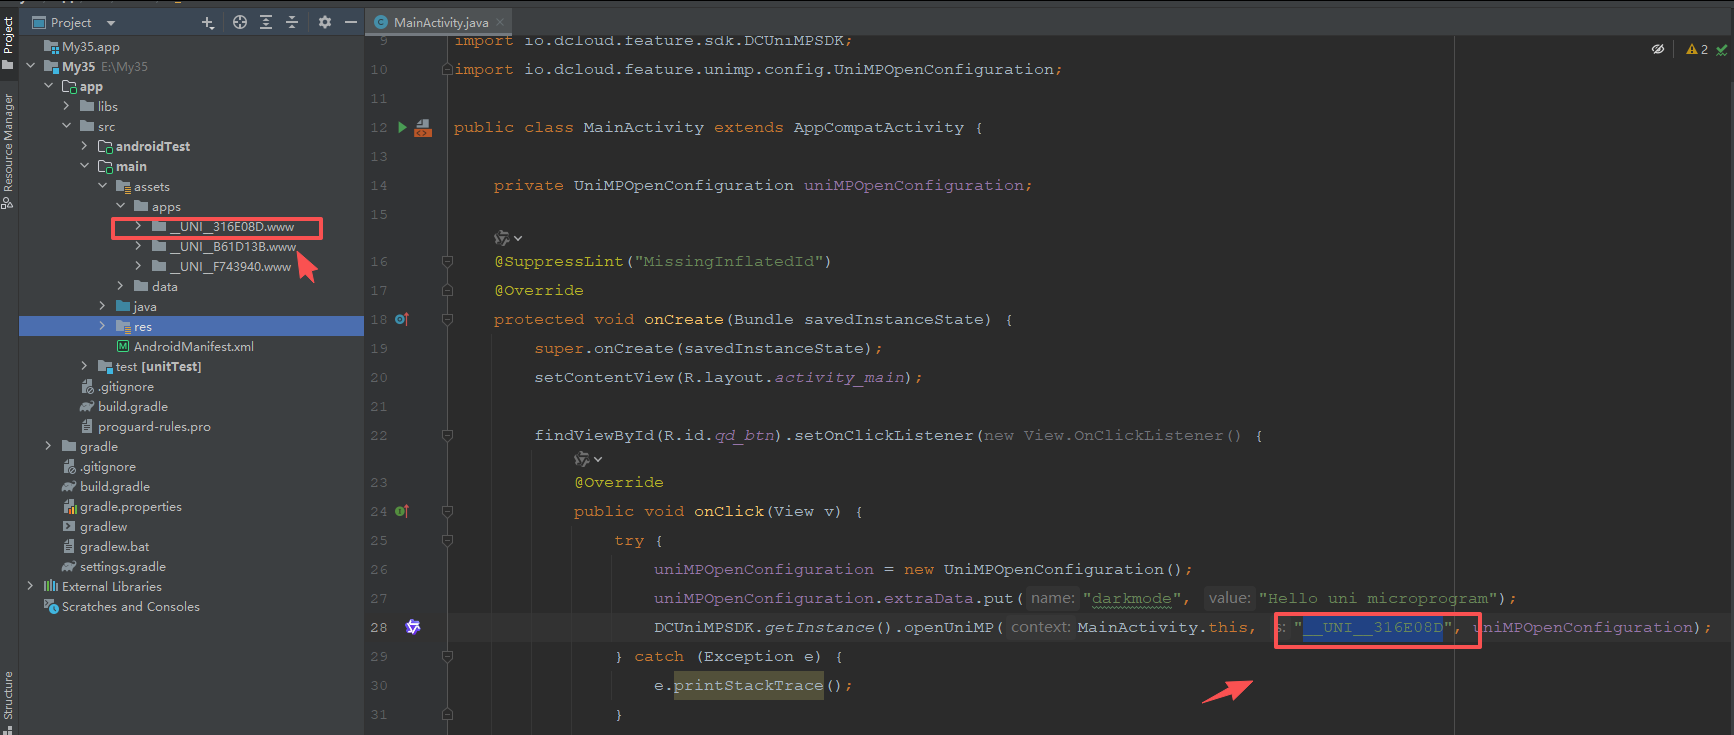Expand External Libraries node
1734x735 pixels.
pyautogui.click(x=30, y=586)
